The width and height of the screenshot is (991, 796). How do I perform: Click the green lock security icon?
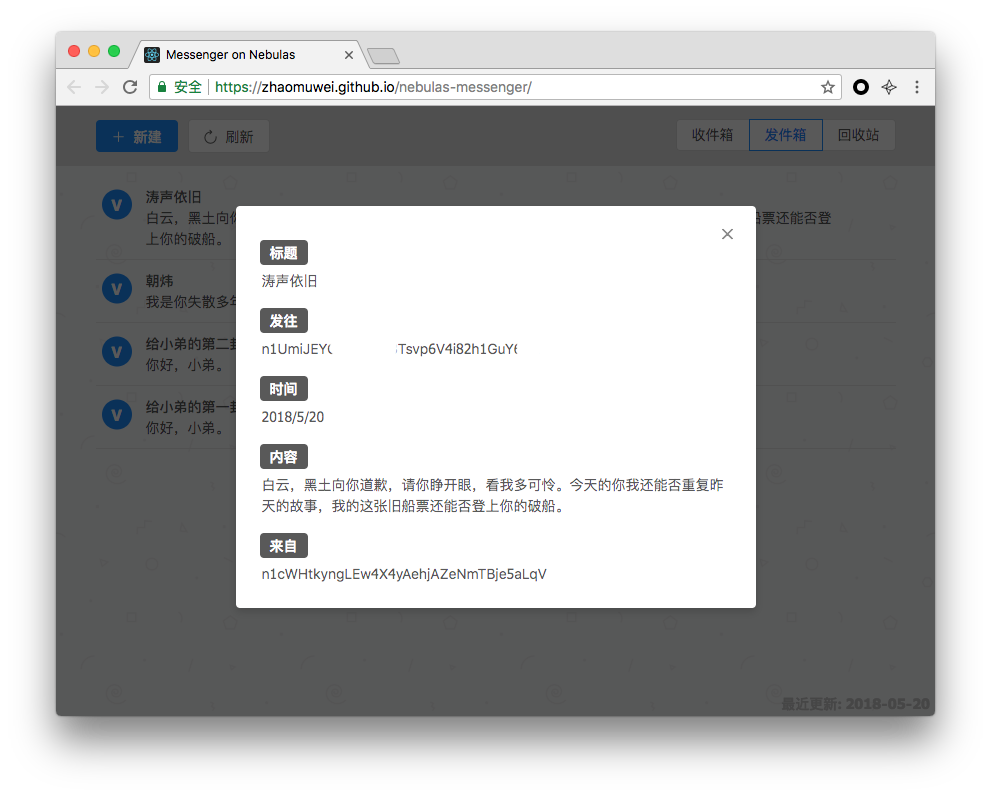pyautogui.click(x=162, y=87)
